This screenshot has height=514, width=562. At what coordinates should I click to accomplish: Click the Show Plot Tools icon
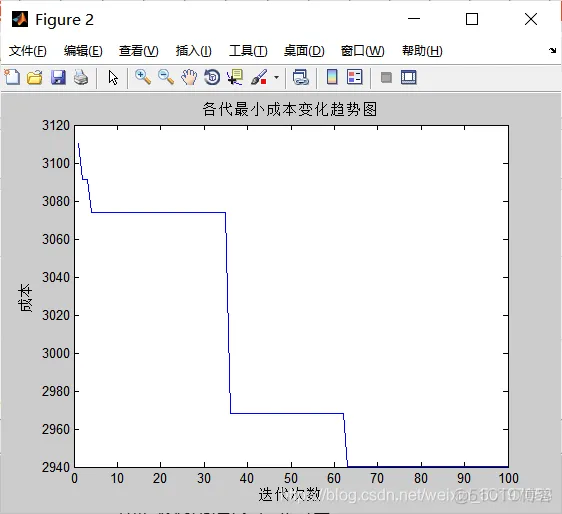(409, 77)
